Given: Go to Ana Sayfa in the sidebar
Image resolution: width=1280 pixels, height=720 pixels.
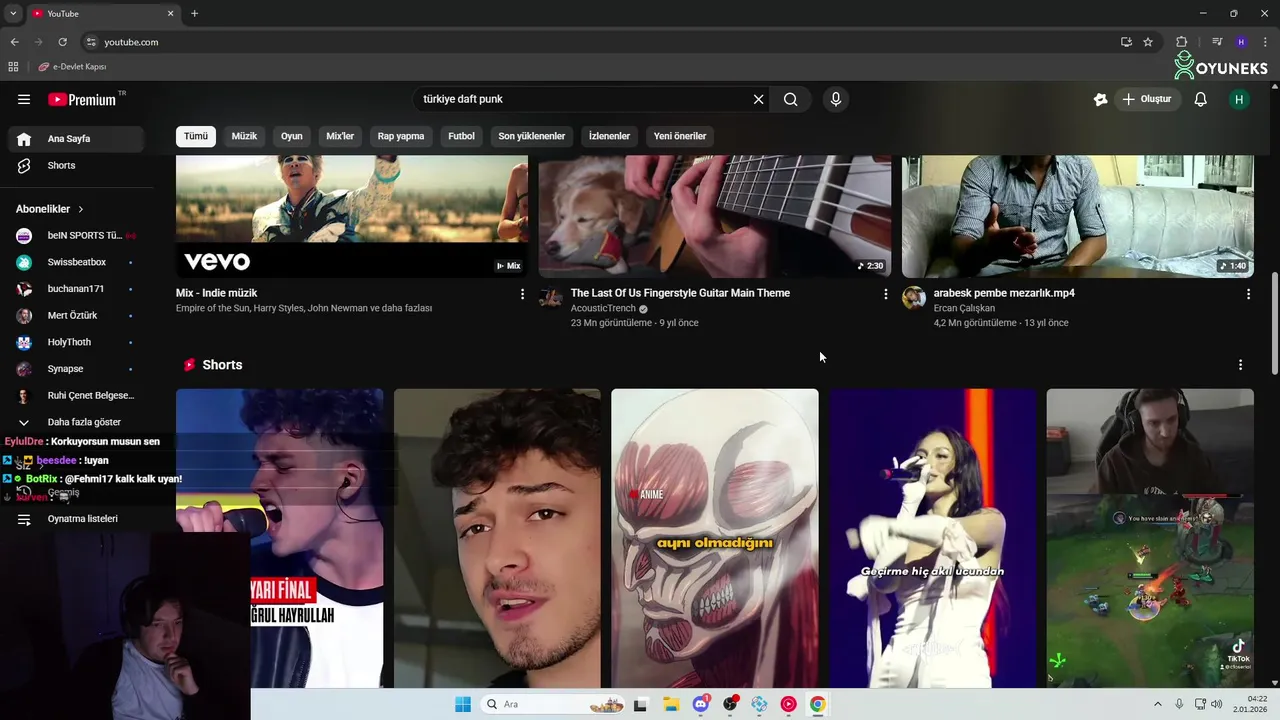Looking at the screenshot, I should tap(76, 139).
